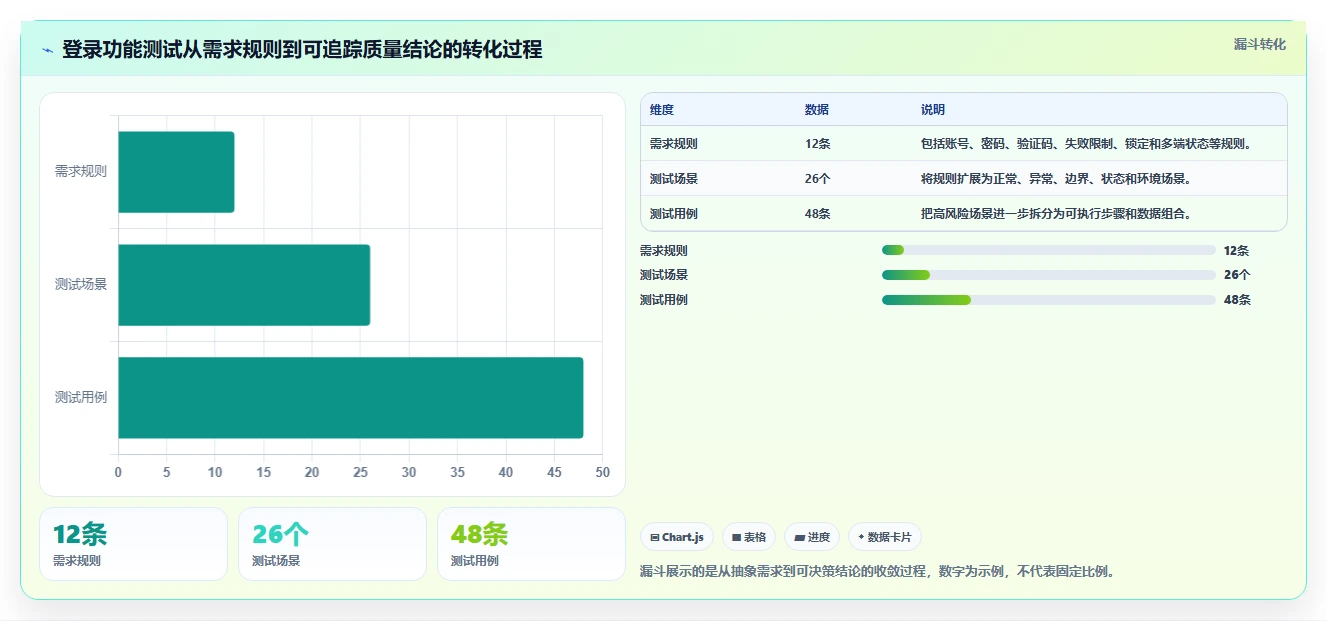Select the 测试场景 table row cell
Image resolution: width=1327 pixels, height=621 pixels.
674,179
